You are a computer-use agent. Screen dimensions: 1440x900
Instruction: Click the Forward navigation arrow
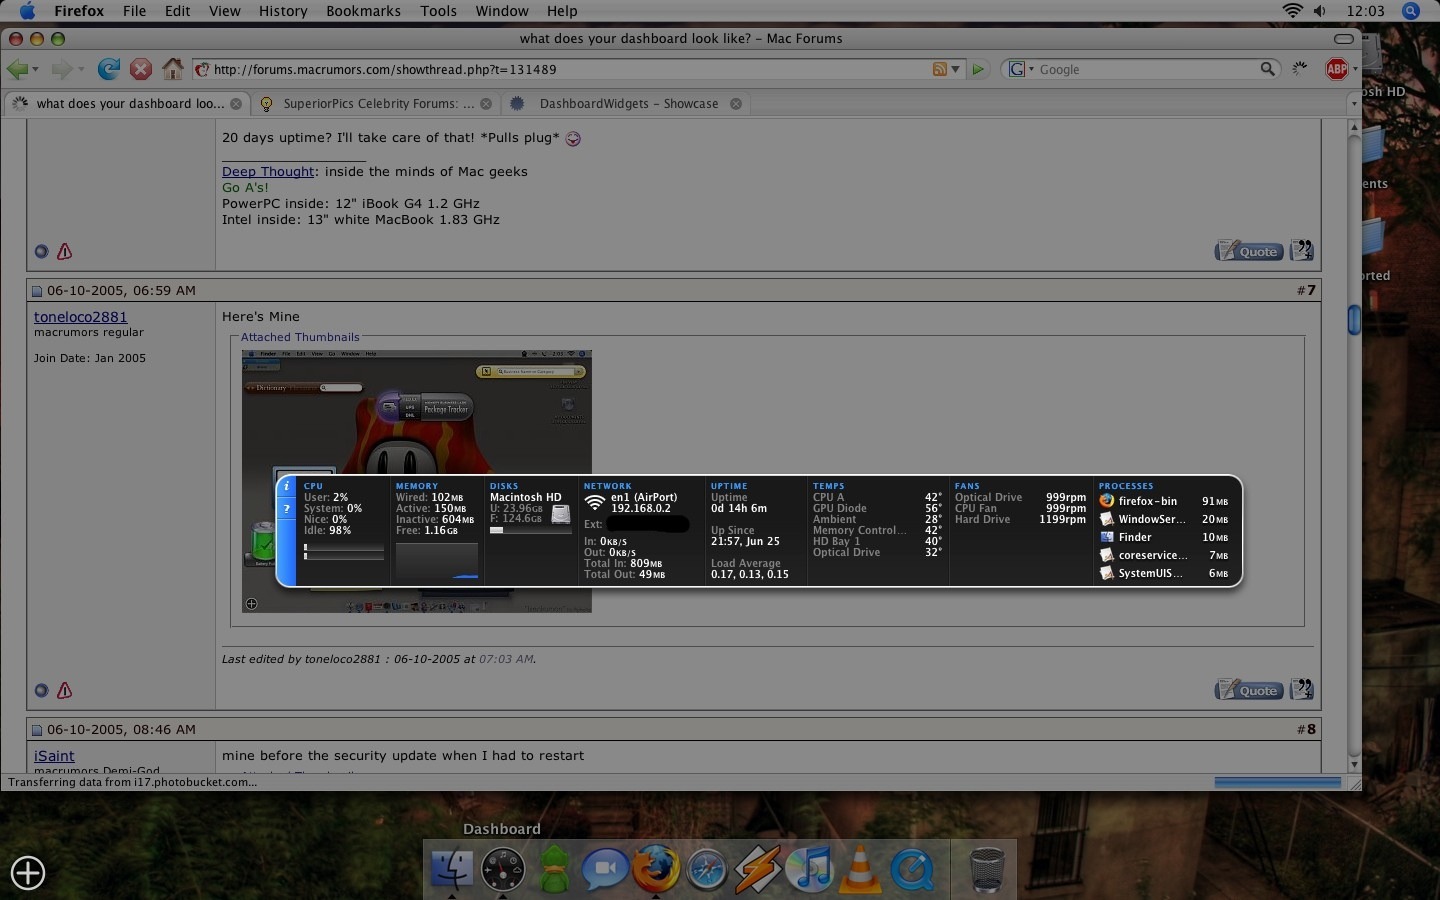[x=61, y=69]
